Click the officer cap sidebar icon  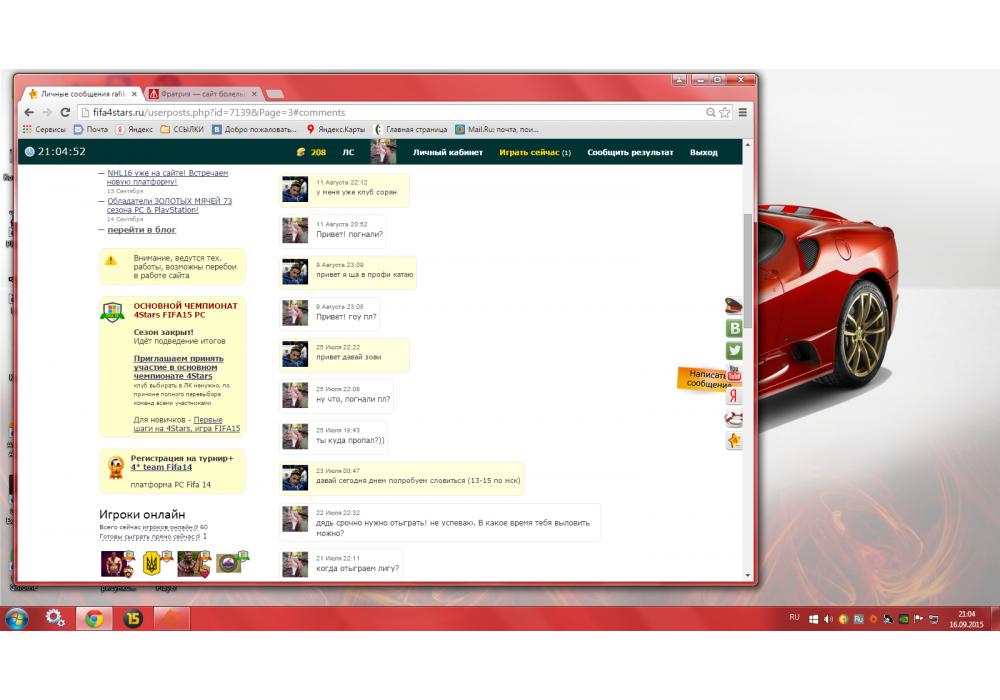(x=734, y=306)
